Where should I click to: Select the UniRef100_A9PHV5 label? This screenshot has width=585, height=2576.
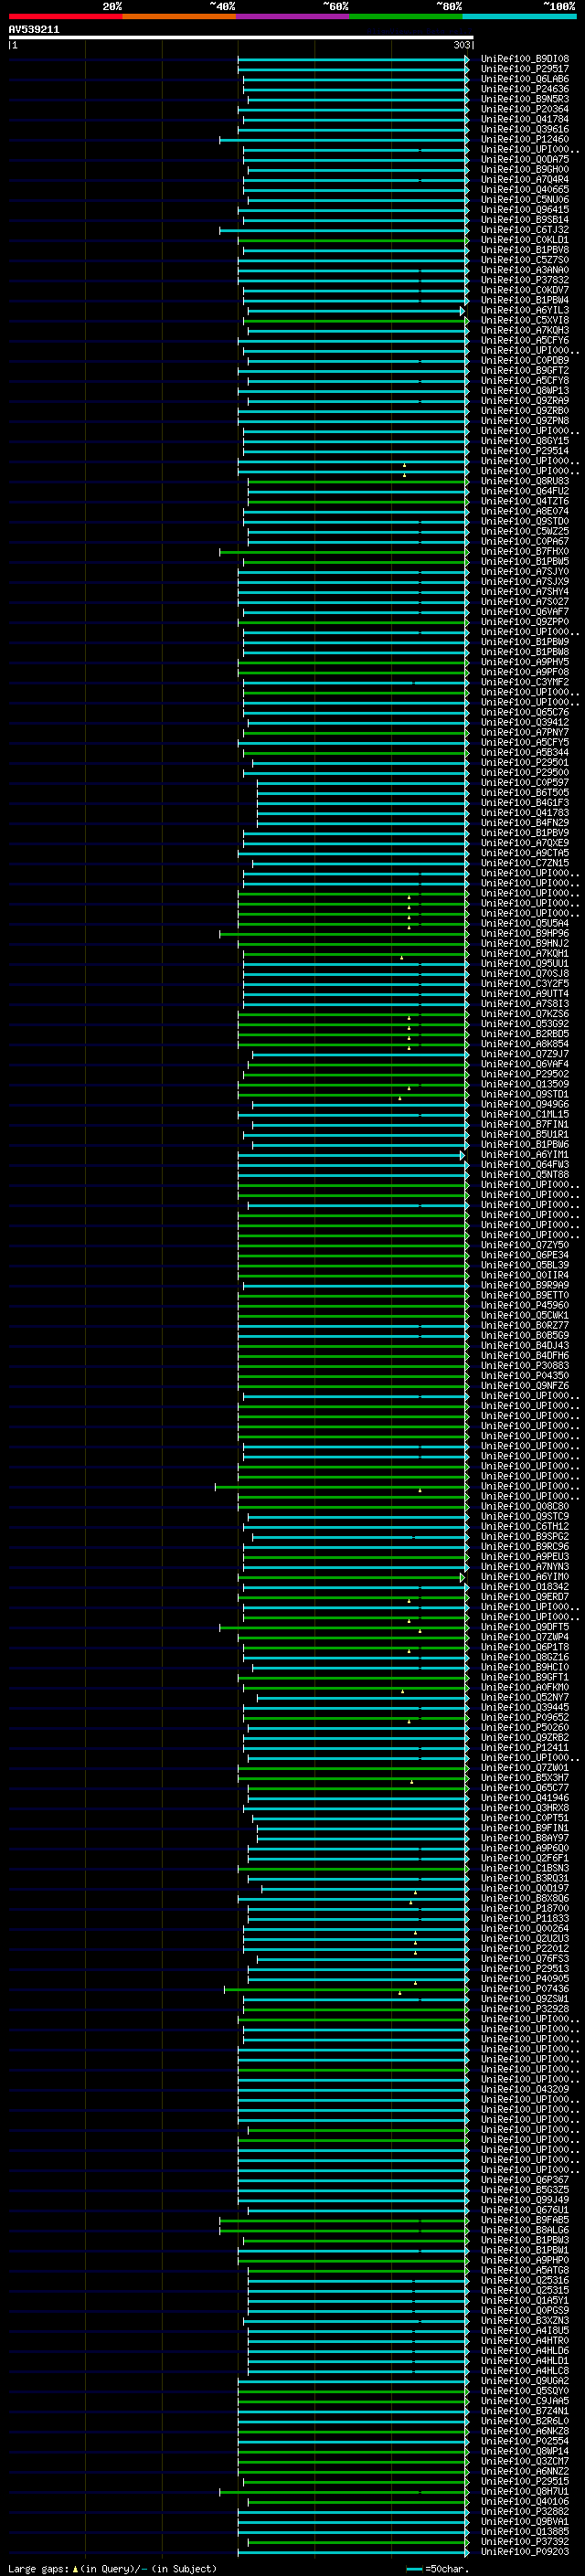point(525,662)
